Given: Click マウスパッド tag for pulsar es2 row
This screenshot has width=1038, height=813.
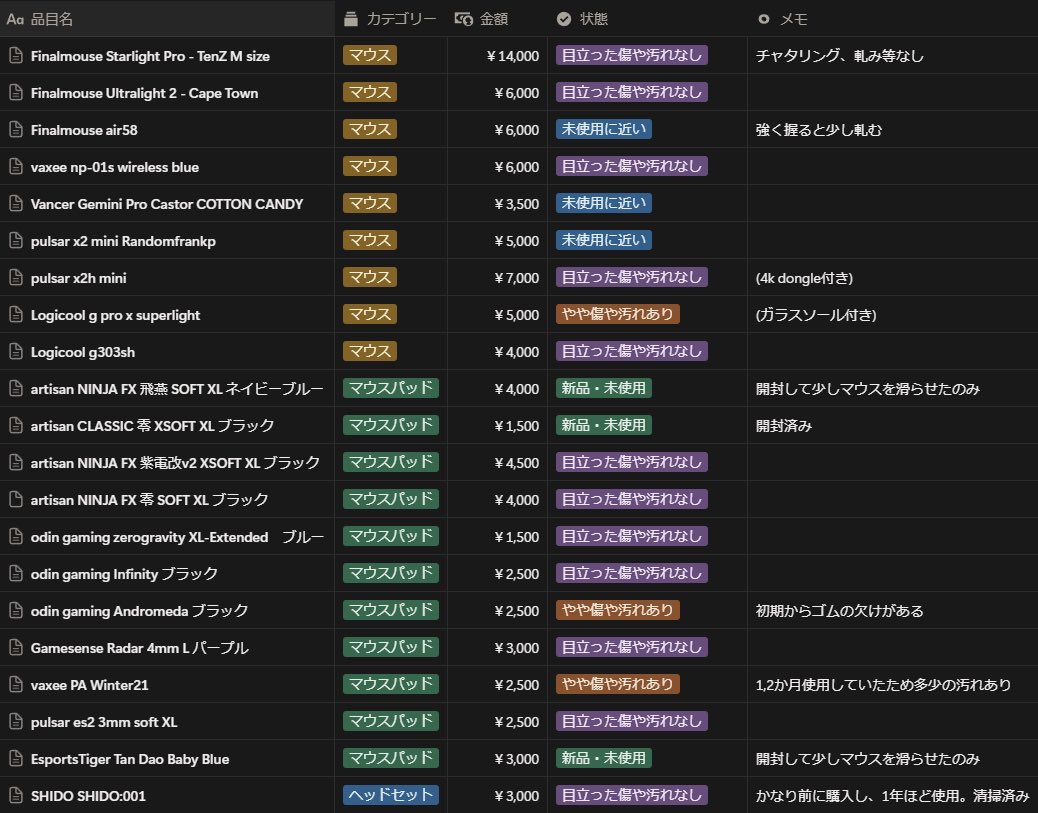Looking at the screenshot, I should coord(391,721).
